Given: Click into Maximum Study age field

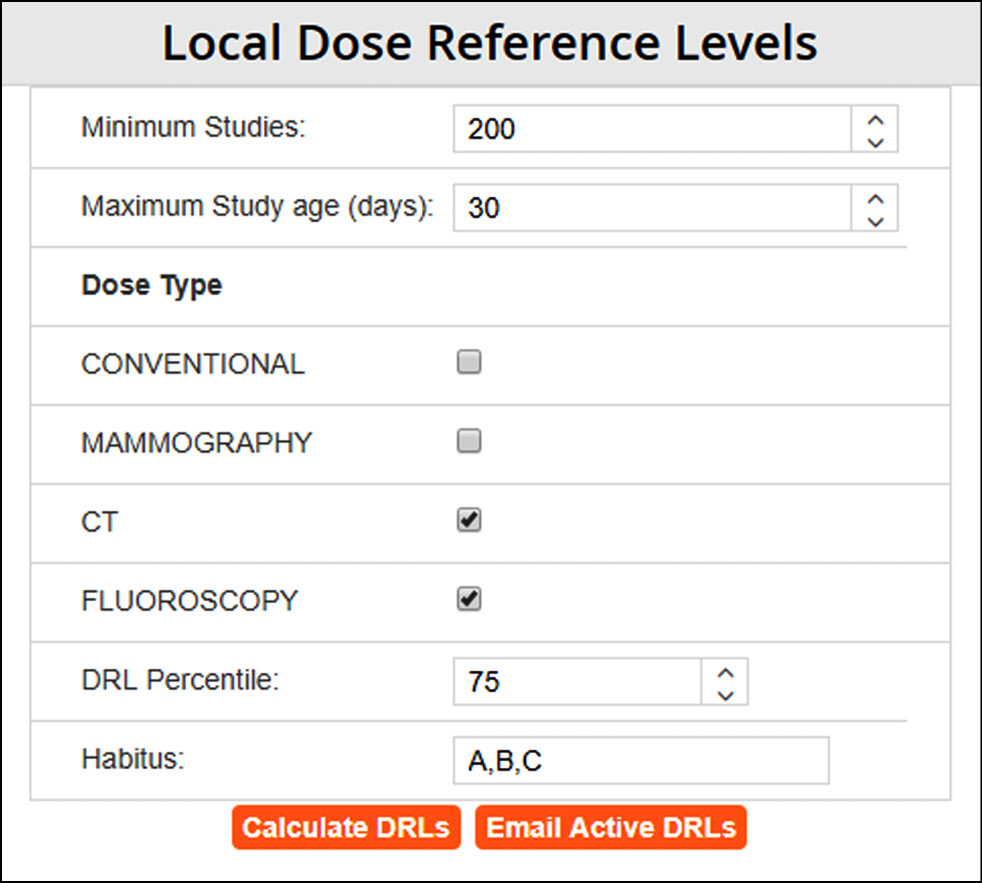Looking at the screenshot, I should (x=651, y=209).
